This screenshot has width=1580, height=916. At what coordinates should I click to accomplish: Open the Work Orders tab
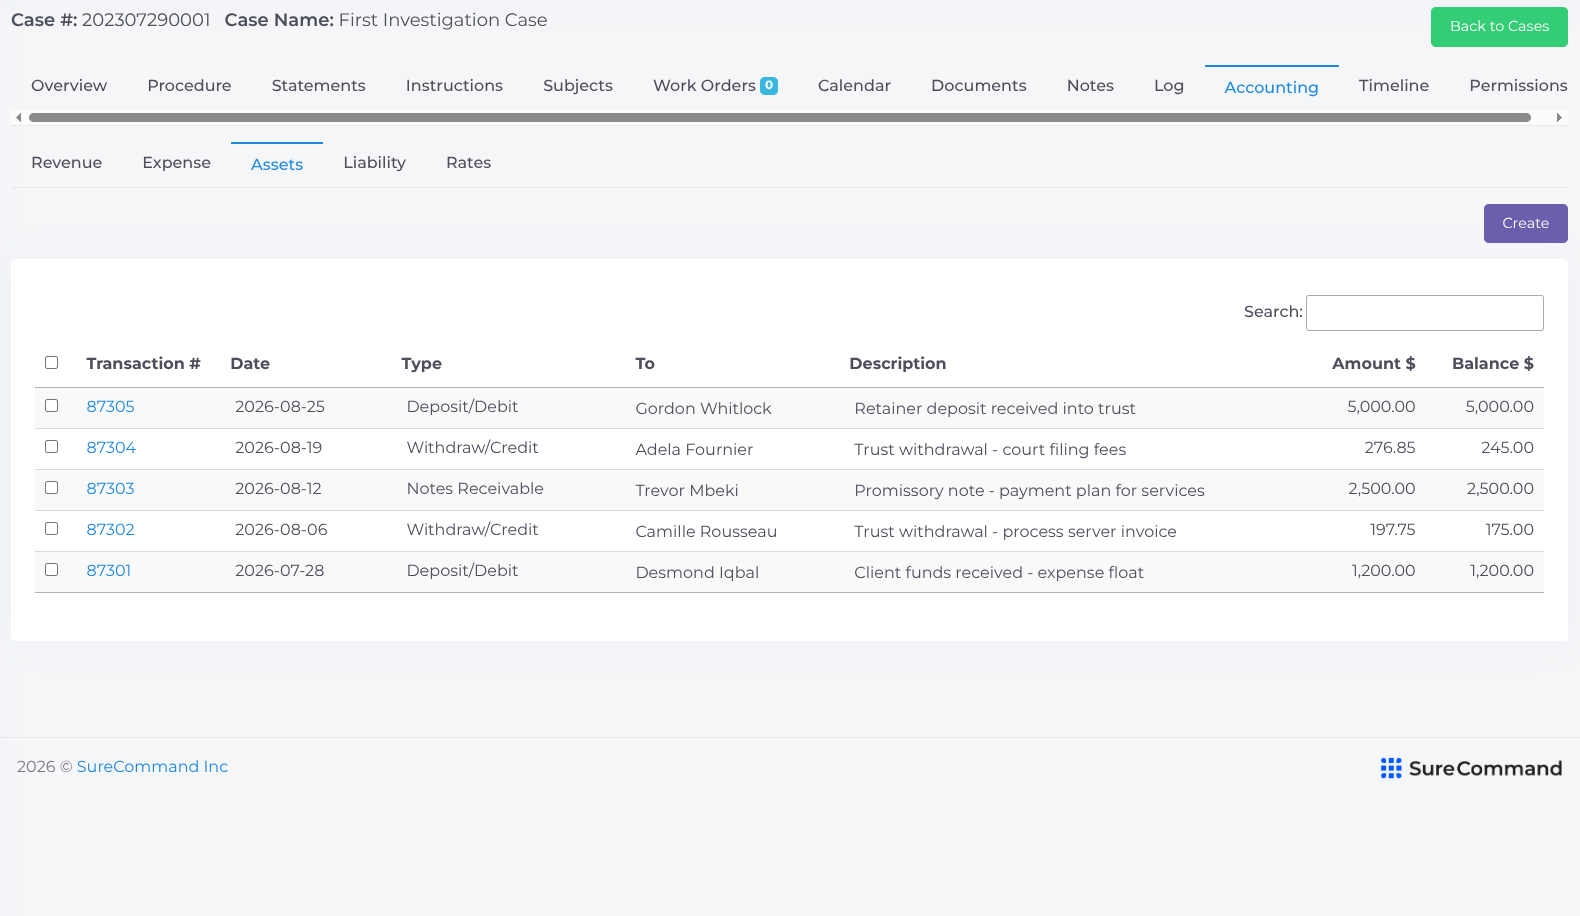pos(715,86)
